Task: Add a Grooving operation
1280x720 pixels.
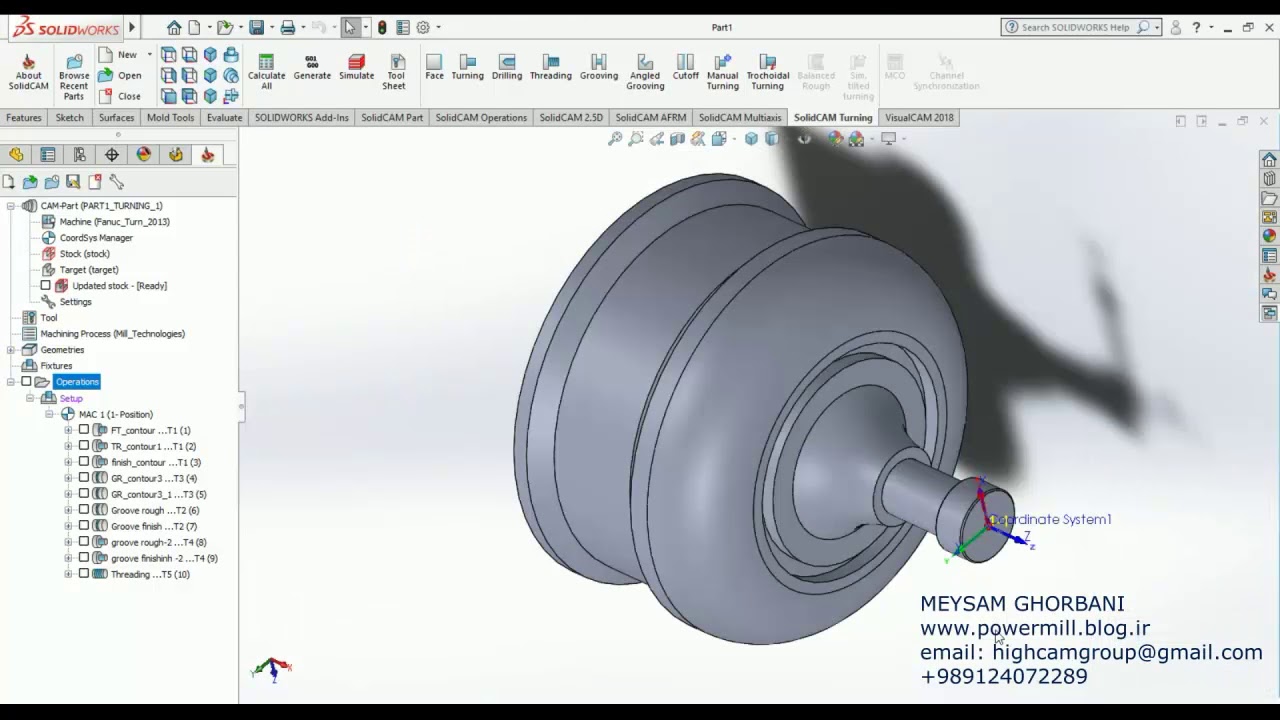Action: tap(599, 68)
